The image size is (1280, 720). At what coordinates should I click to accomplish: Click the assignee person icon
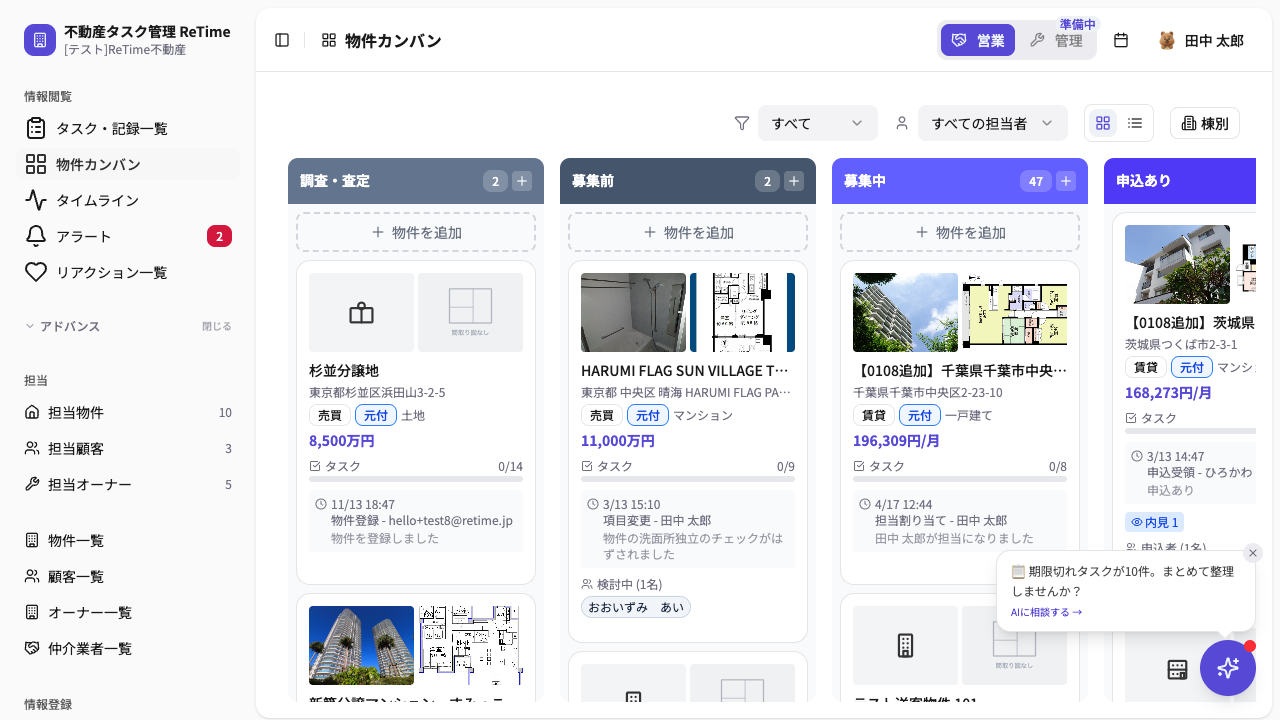pyautogui.click(x=902, y=123)
